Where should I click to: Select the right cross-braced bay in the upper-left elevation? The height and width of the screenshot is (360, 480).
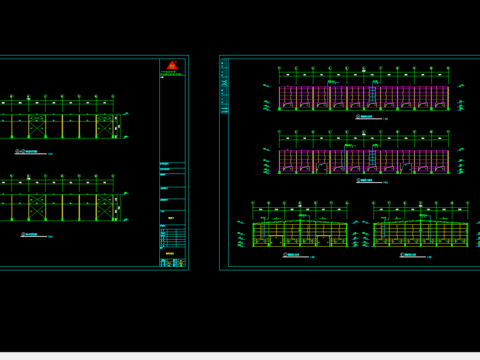point(104,126)
